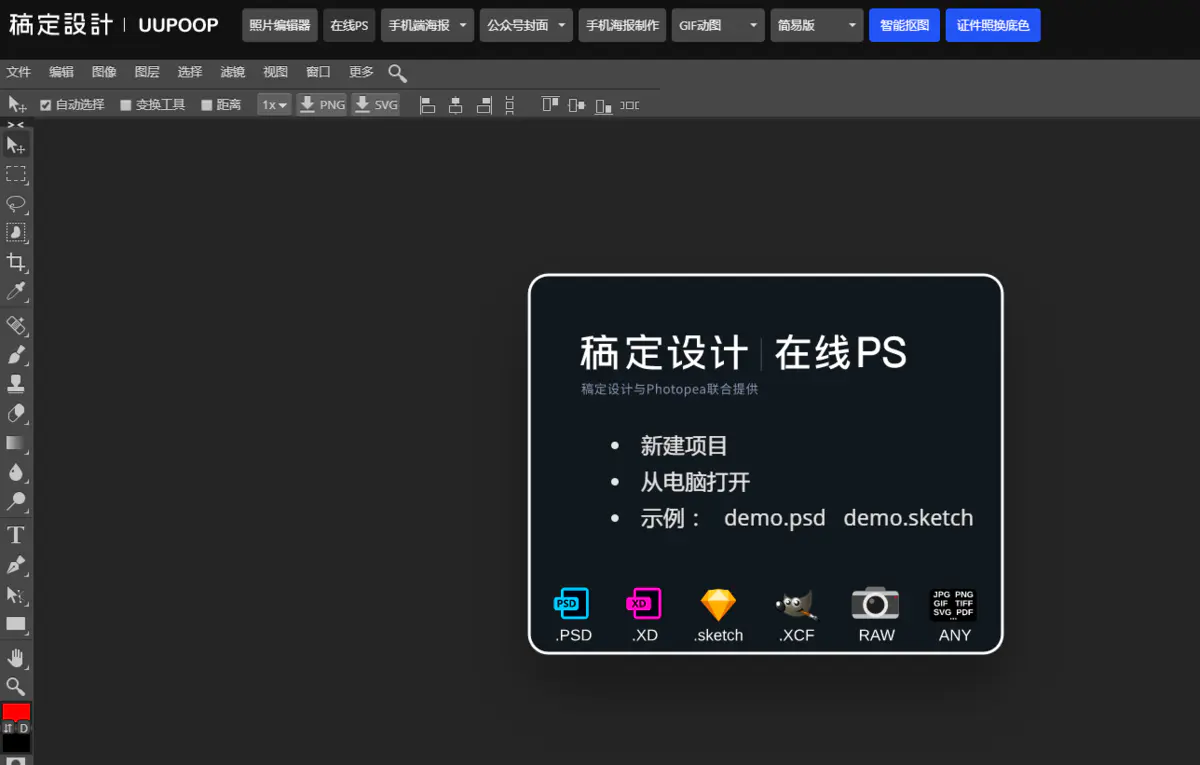
Task: Click the 新建项目 link
Action: (684, 446)
